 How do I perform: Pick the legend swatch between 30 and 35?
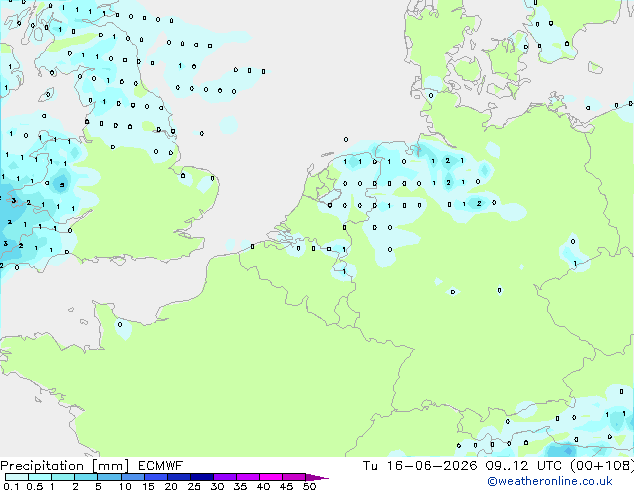click(x=224, y=477)
